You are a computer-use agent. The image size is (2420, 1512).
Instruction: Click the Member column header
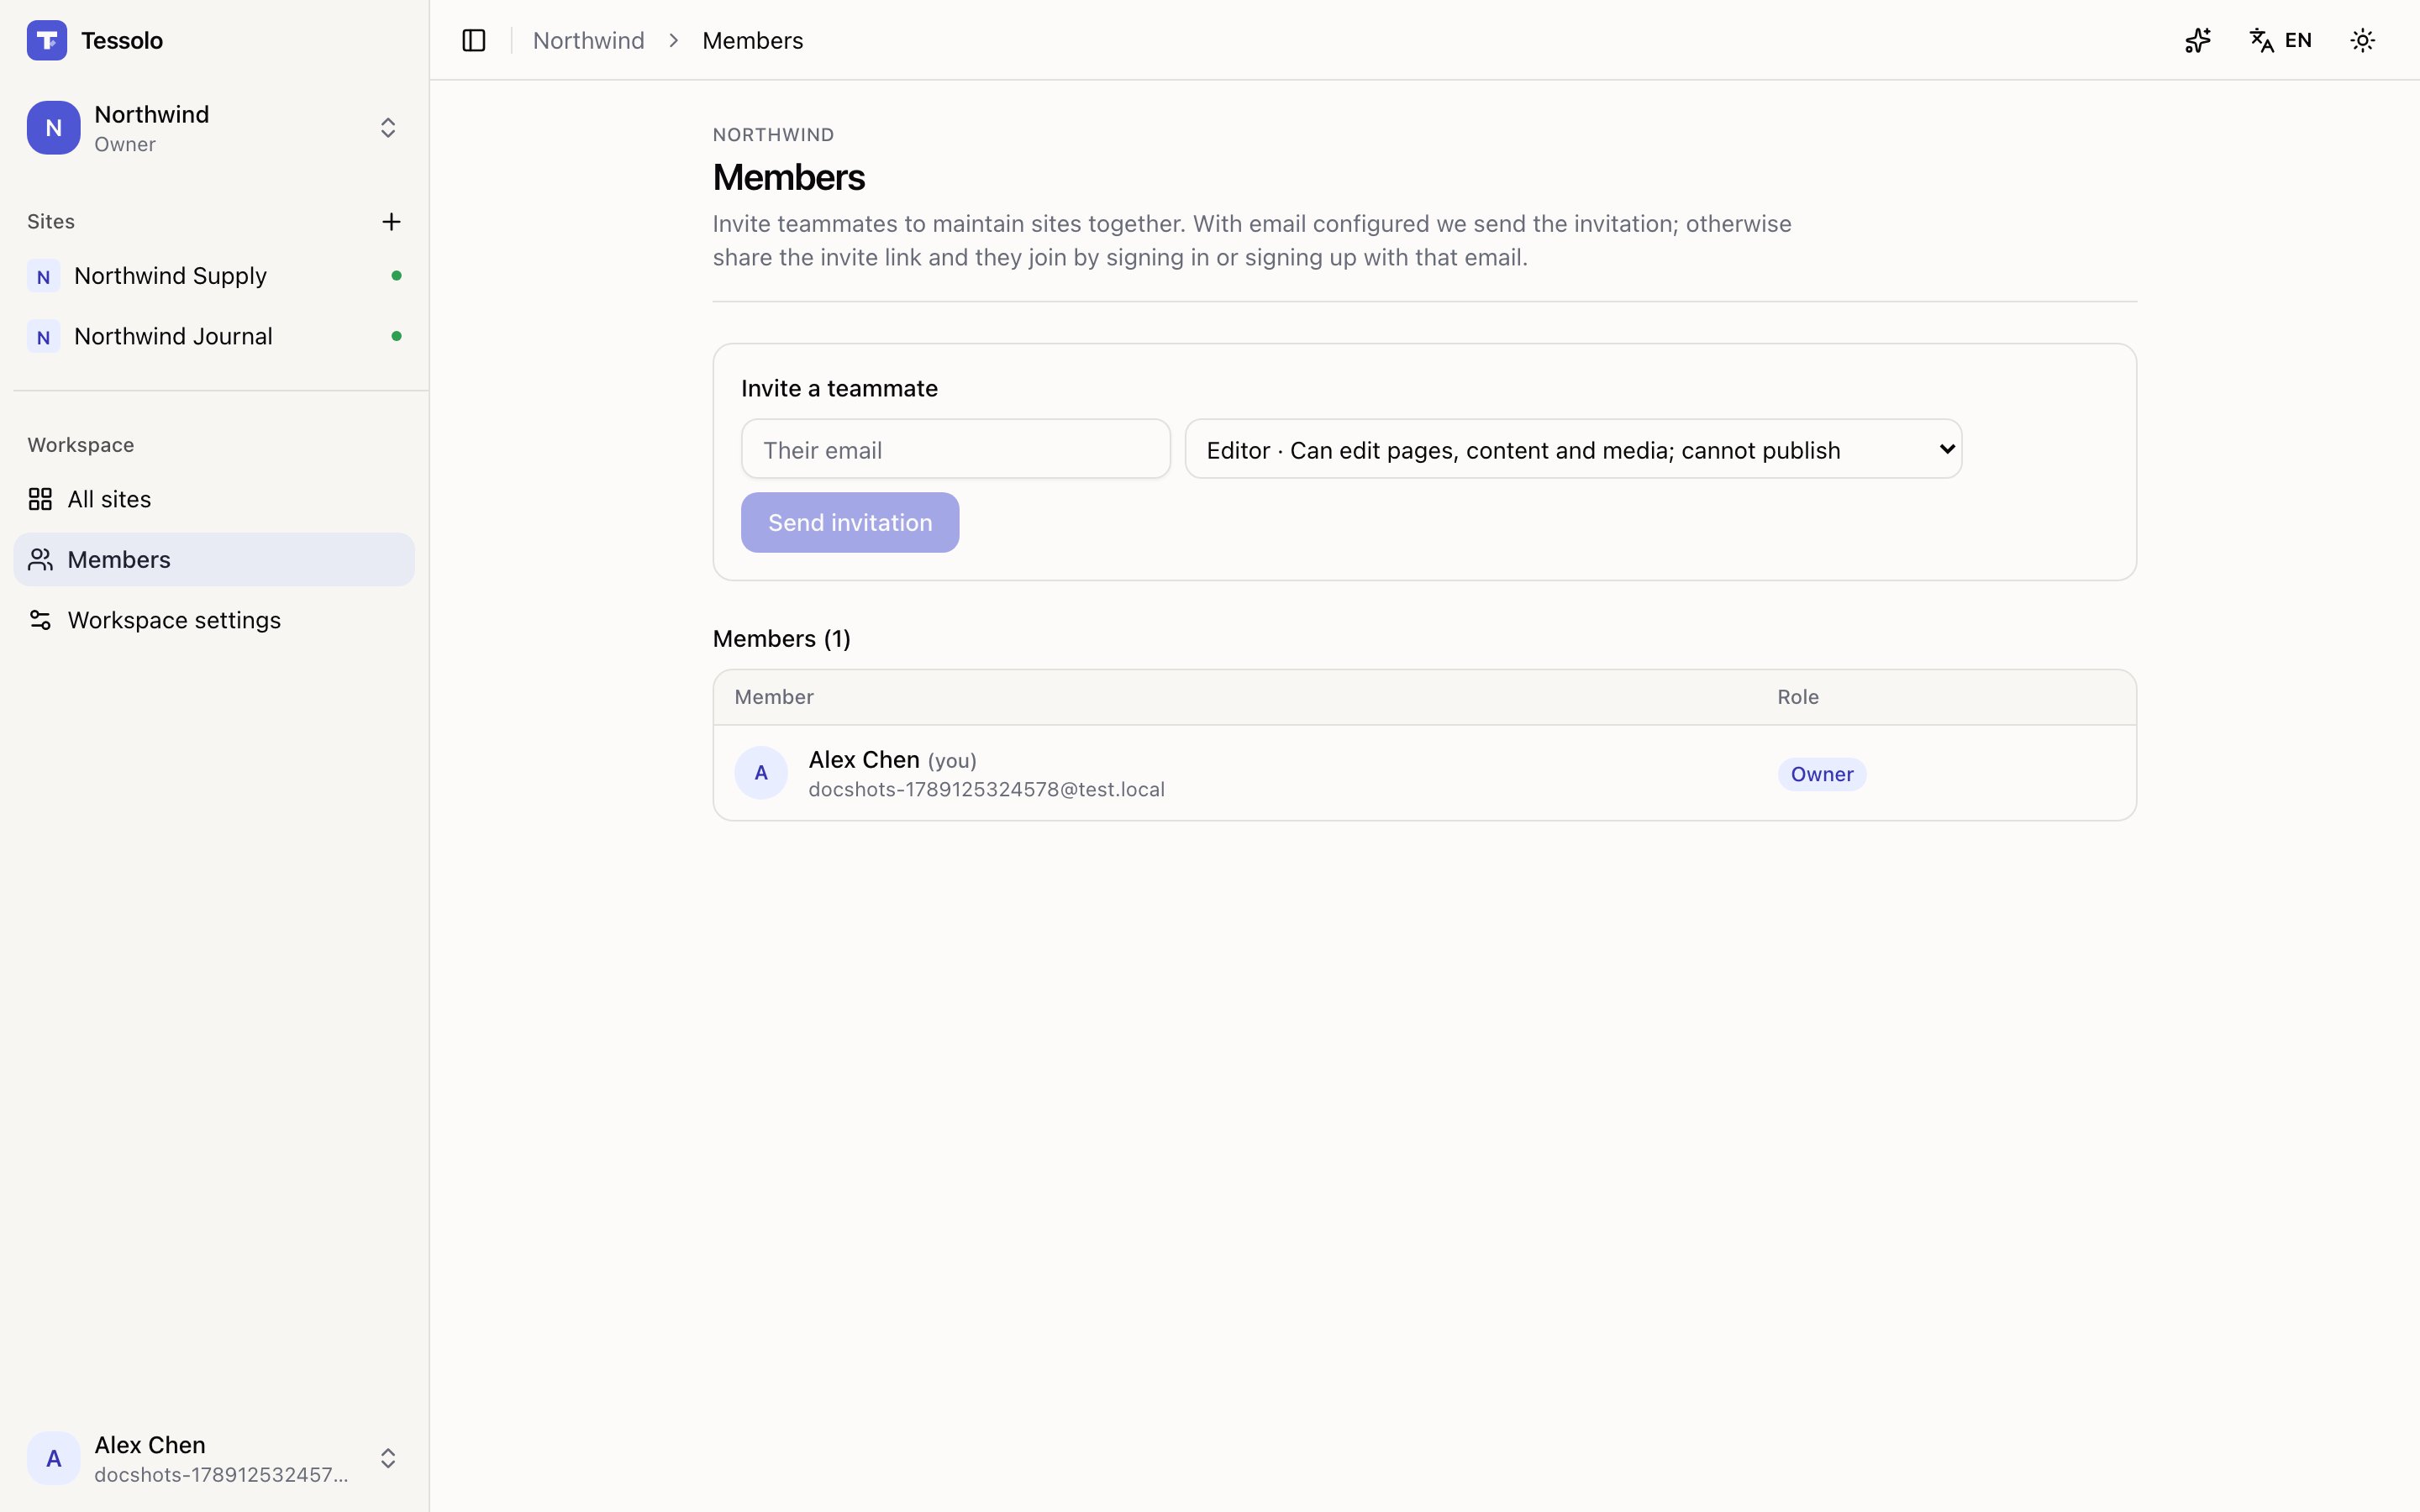774,697
